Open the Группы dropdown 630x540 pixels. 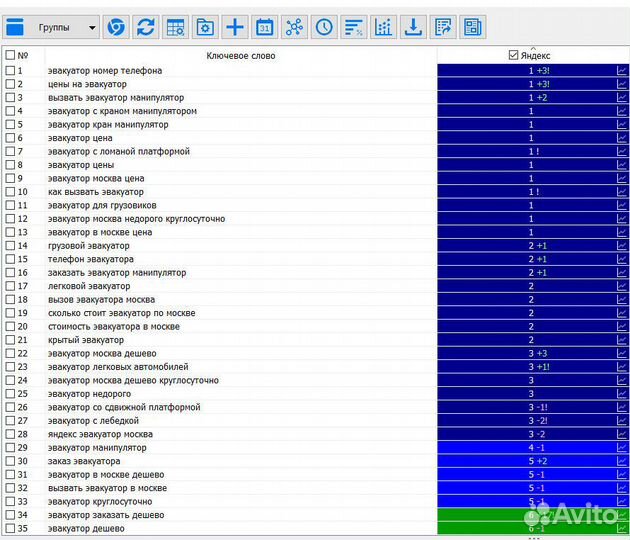click(63, 27)
